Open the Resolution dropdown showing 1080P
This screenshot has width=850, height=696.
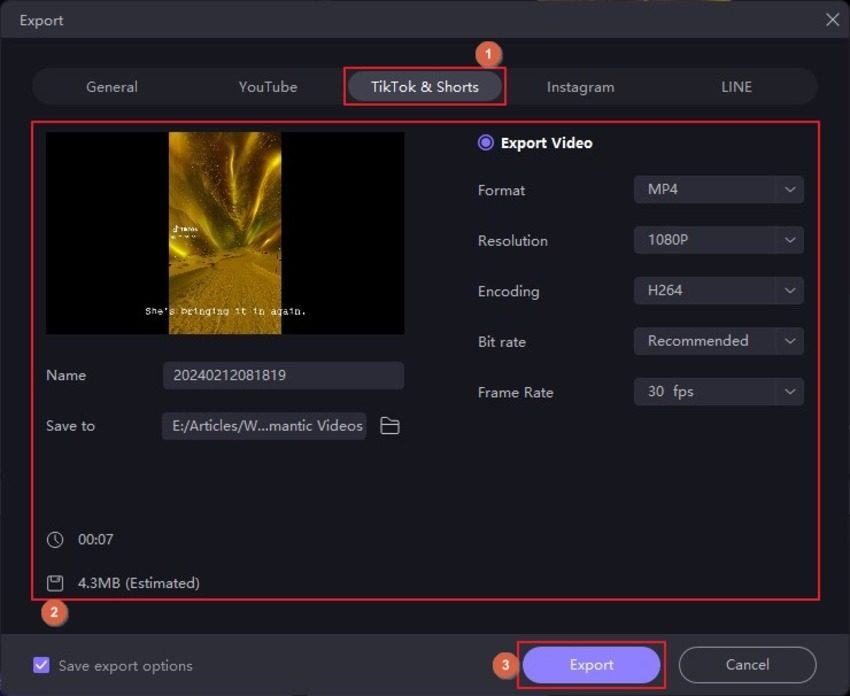(x=718, y=240)
